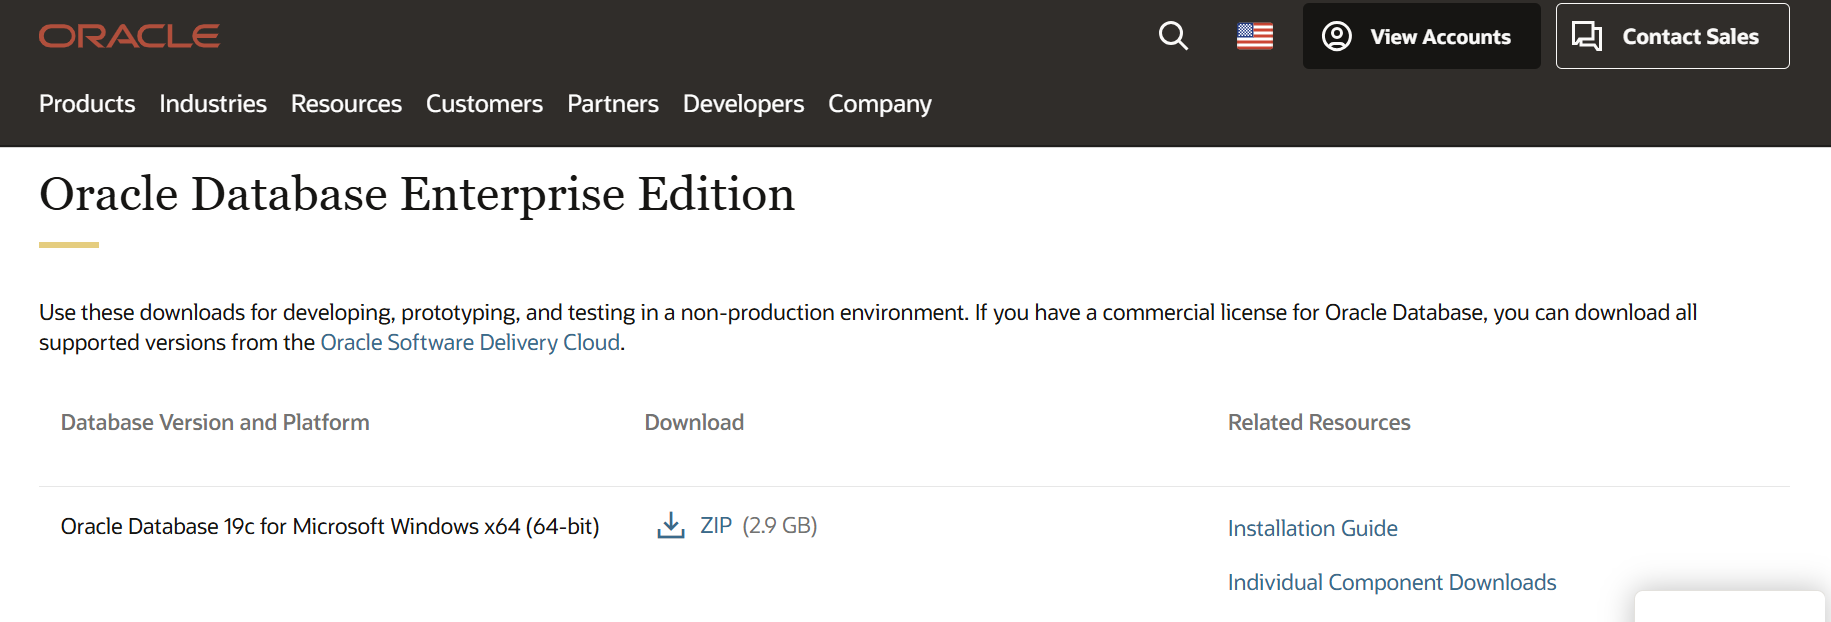Follow the Oracle Software Delivery Cloud link

click(470, 342)
